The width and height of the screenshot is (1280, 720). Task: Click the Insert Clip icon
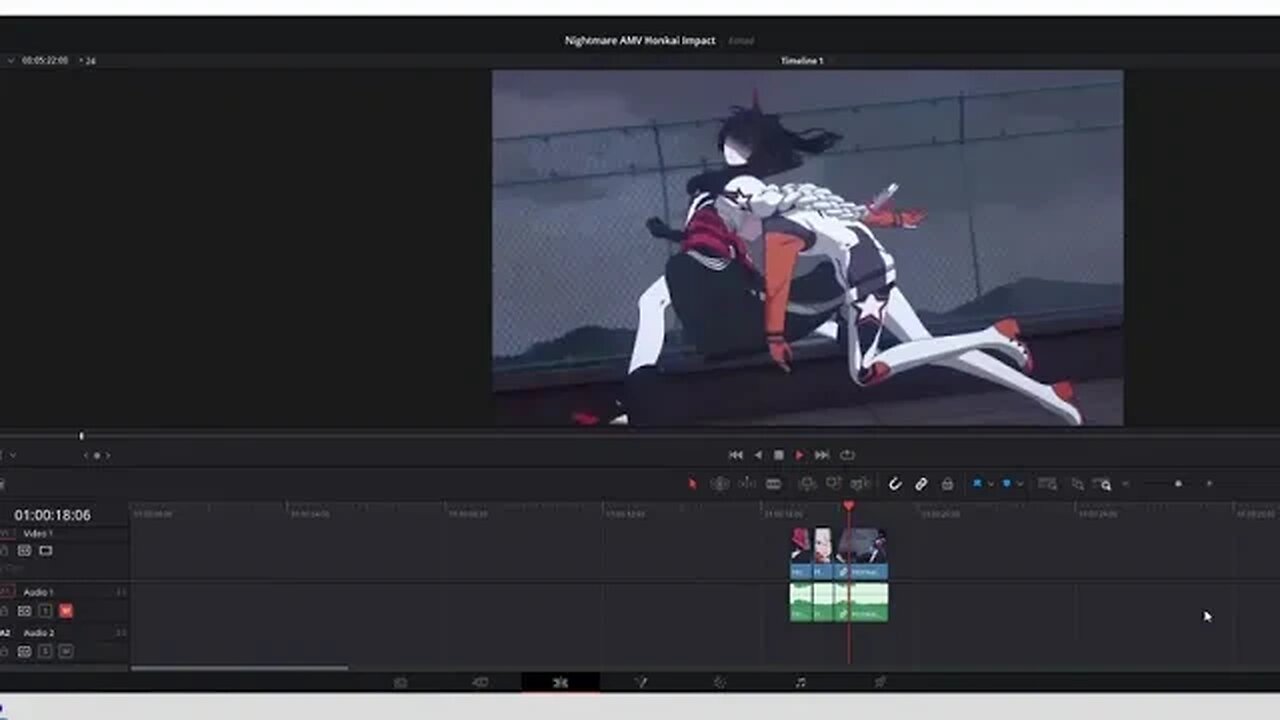point(807,484)
